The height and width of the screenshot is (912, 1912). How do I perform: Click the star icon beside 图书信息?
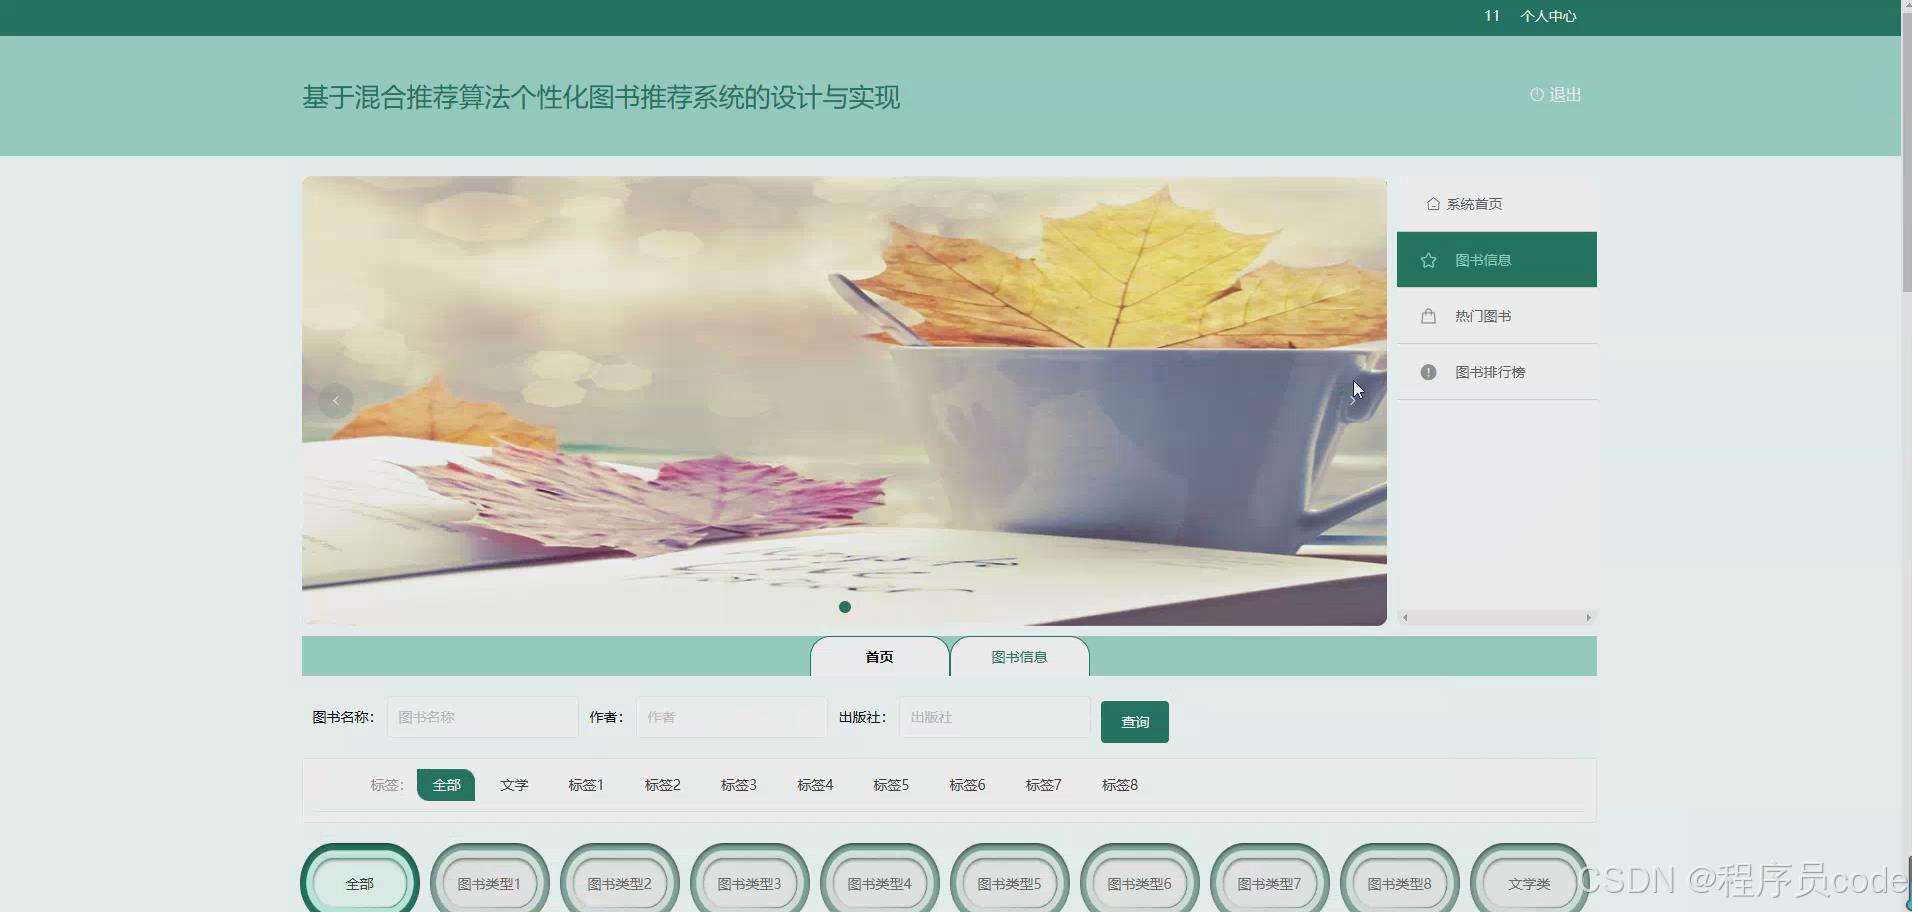[1428, 260]
